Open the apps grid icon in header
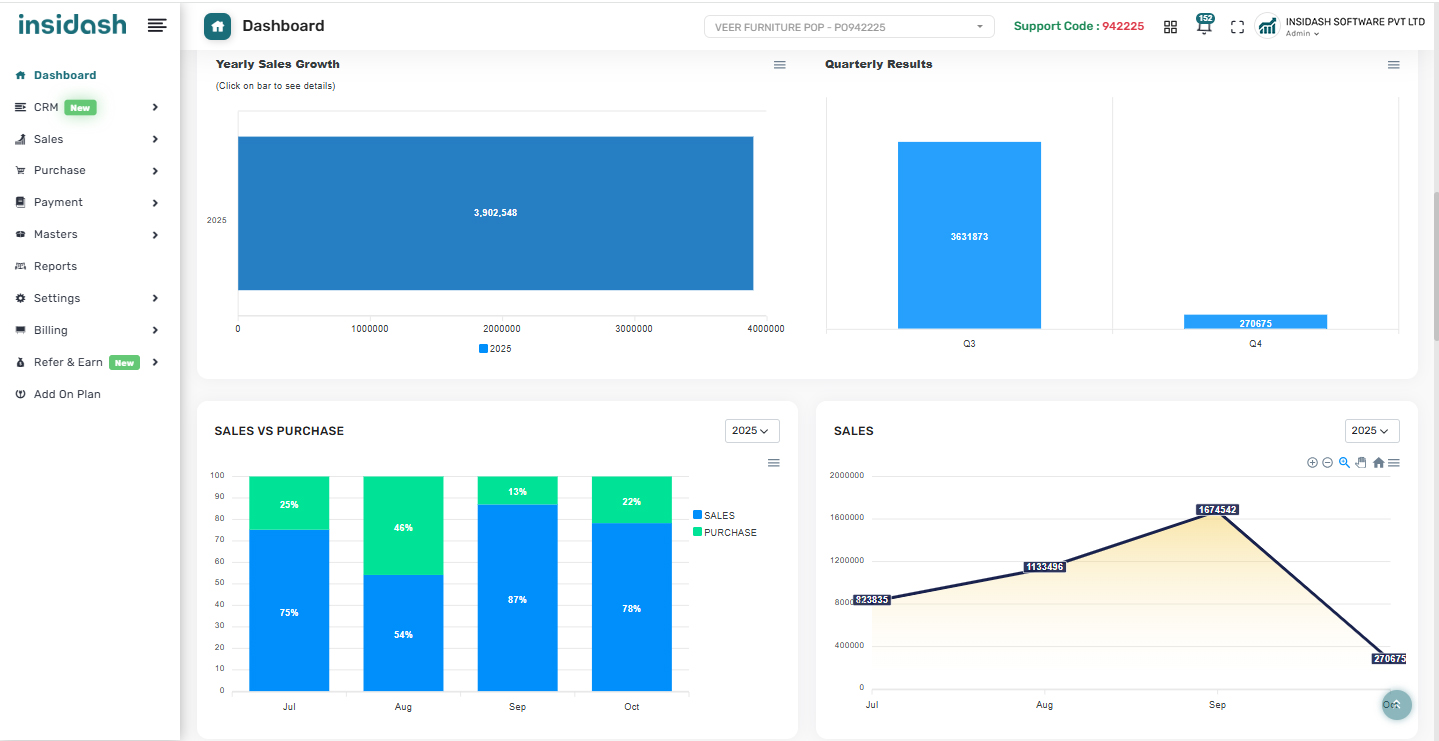Image resolution: width=1439 pixels, height=741 pixels. 1170,27
